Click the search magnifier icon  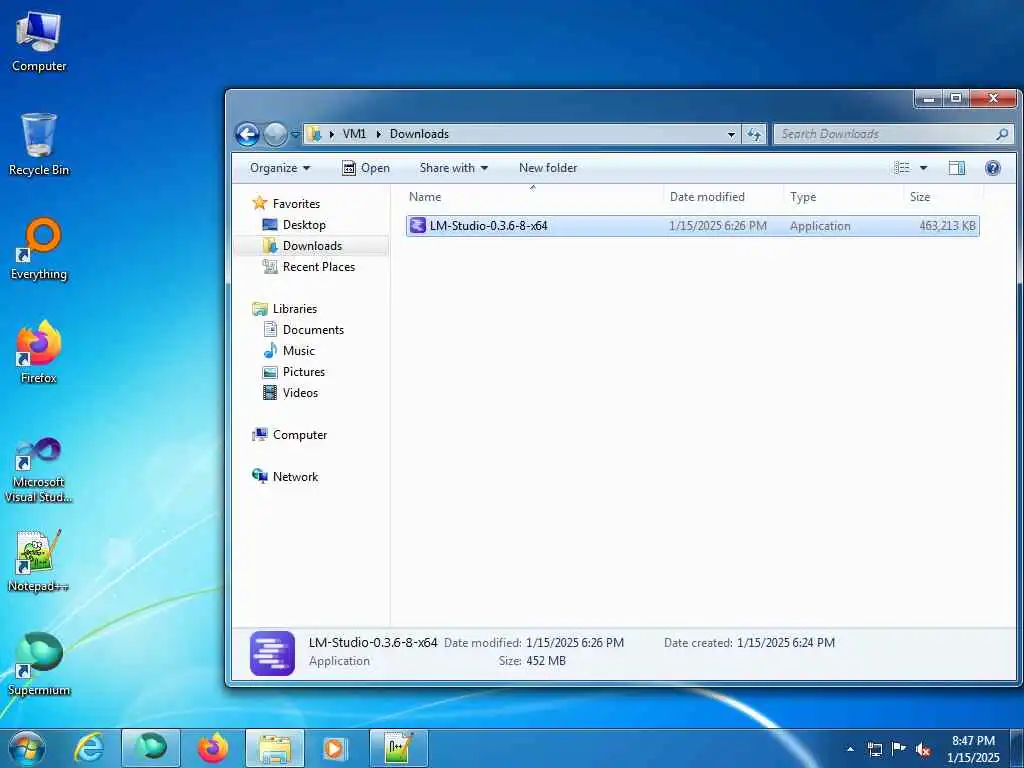click(x=1002, y=134)
